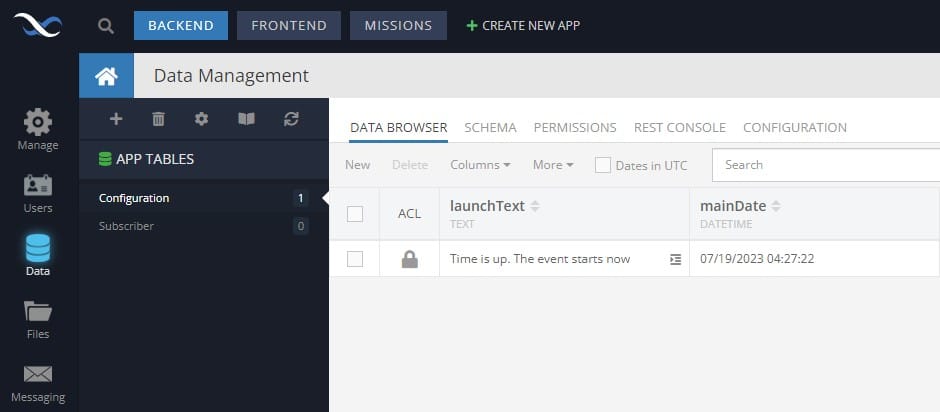Expand the More dropdown menu
Screen dimensions: 940x412
click(553, 164)
